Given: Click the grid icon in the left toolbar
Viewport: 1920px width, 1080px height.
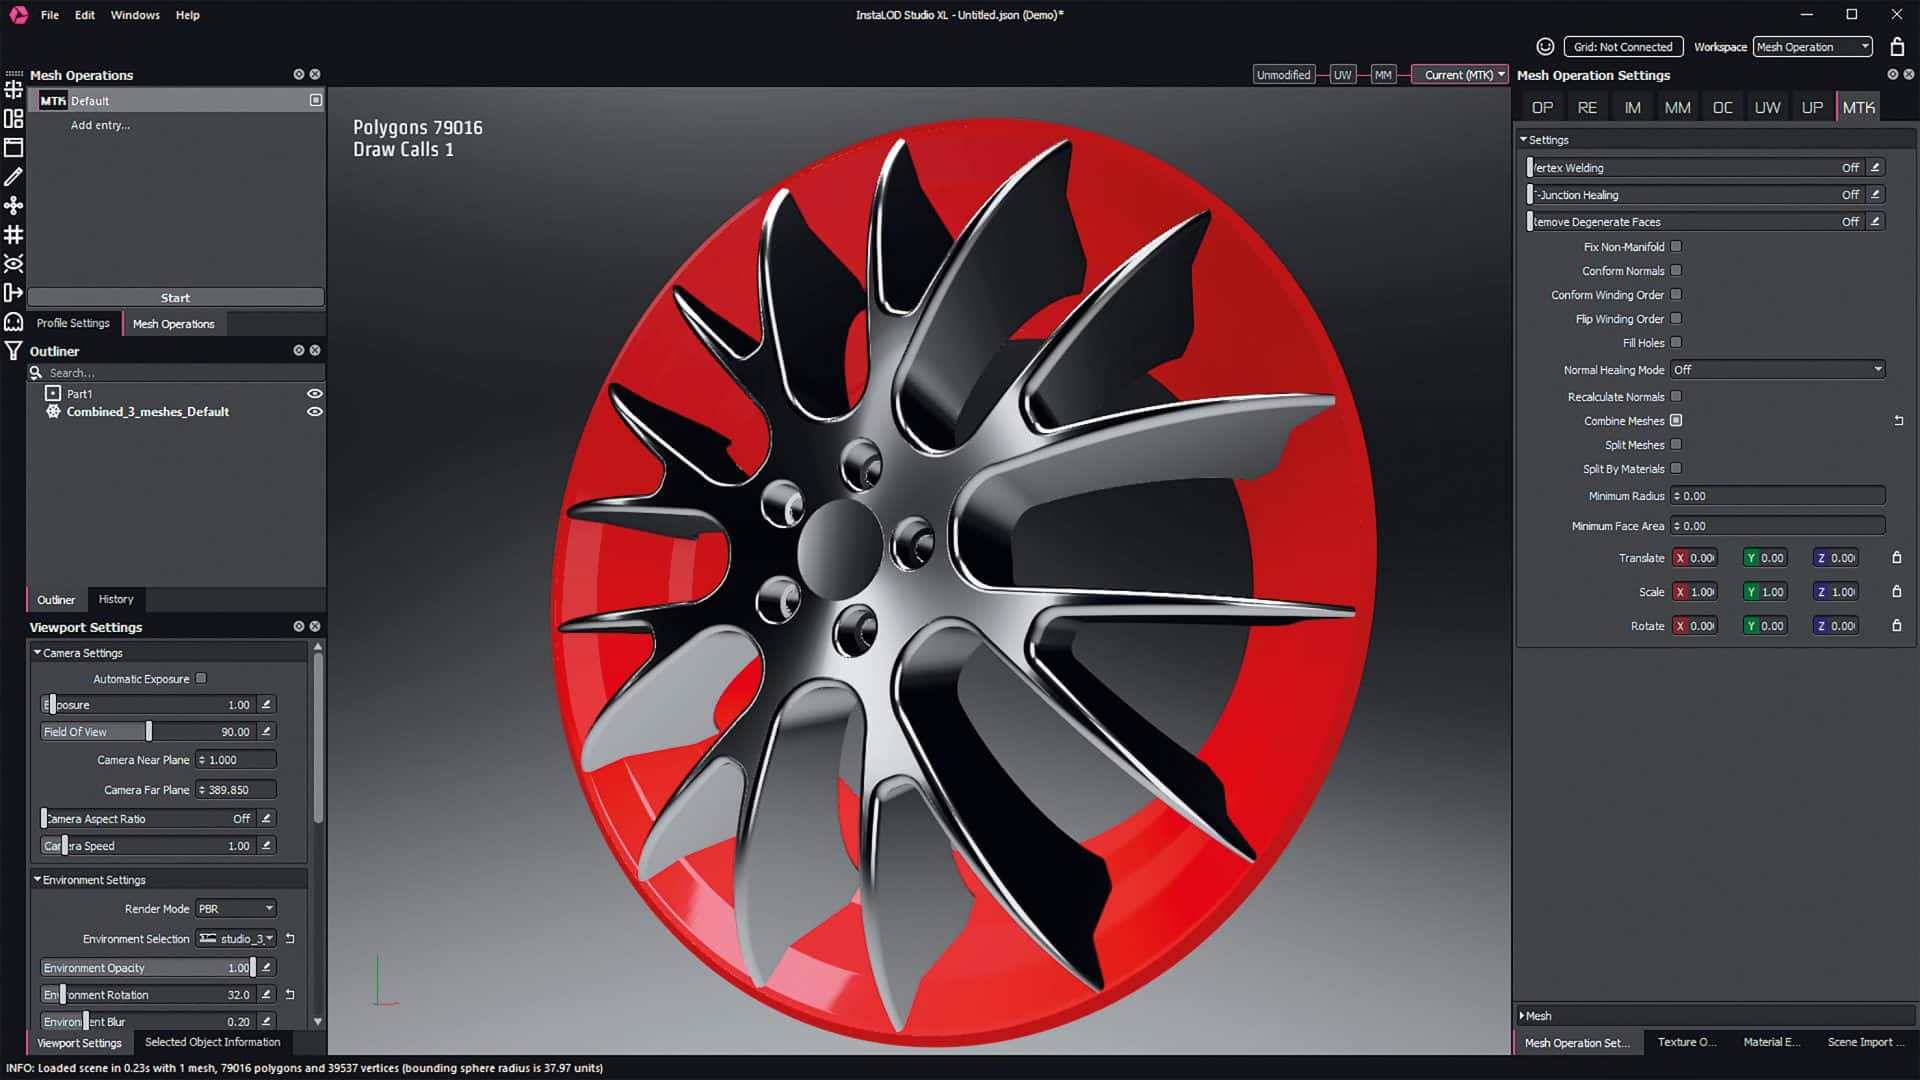Looking at the screenshot, I should (x=14, y=235).
